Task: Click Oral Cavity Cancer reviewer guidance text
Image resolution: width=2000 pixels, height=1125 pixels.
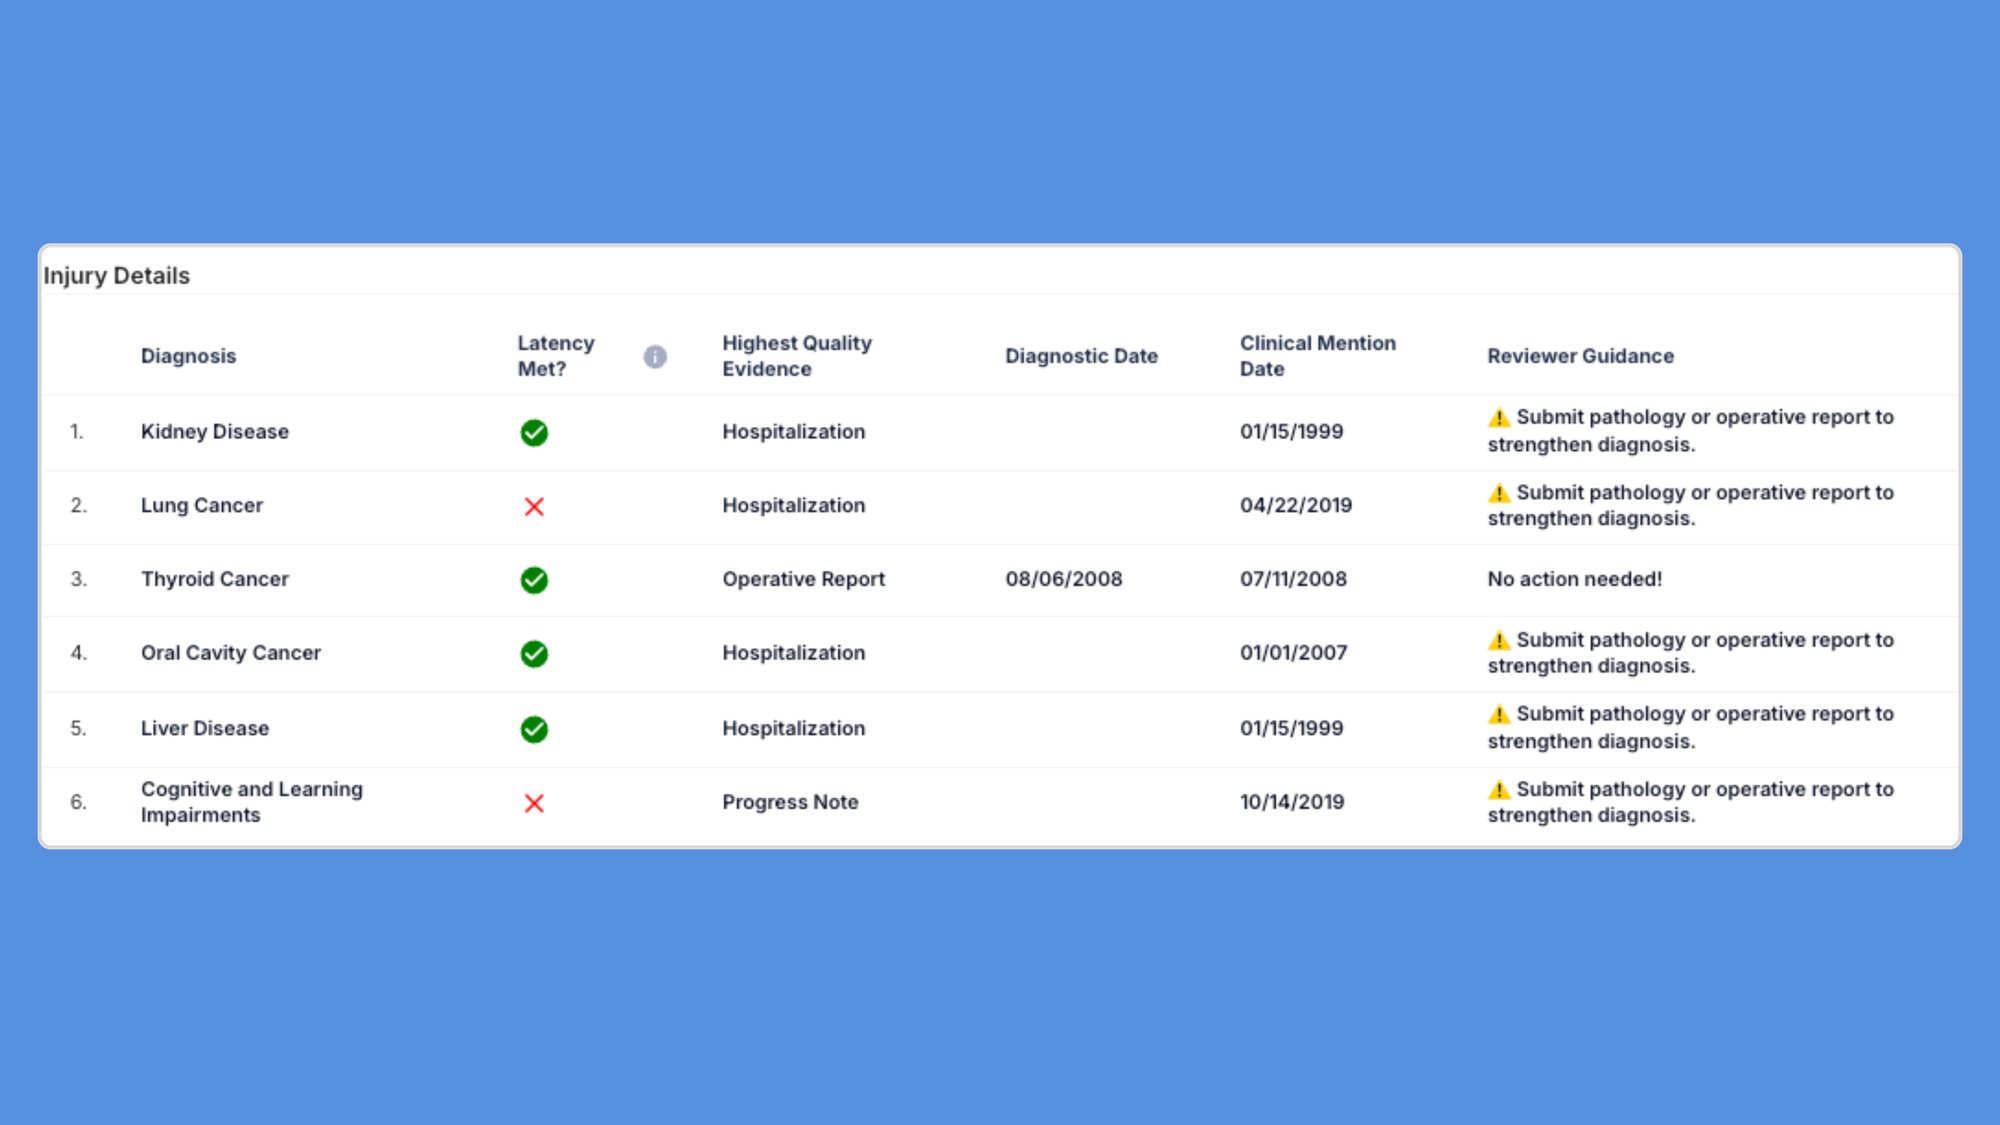Action: [x=1691, y=652]
